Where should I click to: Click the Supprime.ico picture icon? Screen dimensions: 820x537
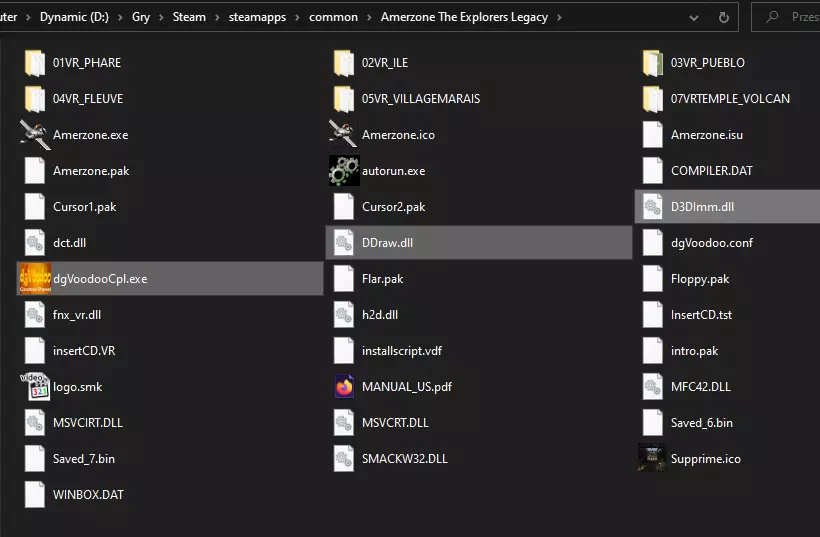pos(652,459)
